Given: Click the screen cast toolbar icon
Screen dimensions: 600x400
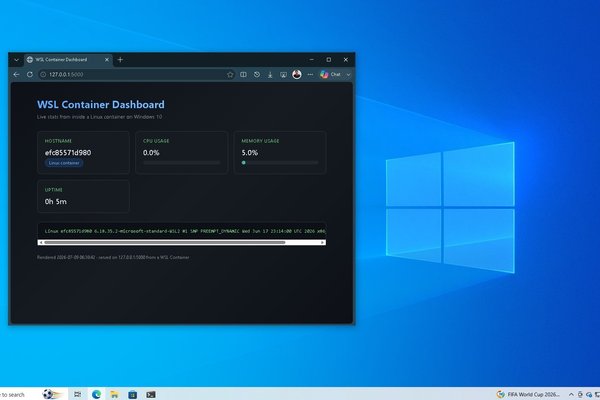Looking at the screenshot, I should [283, 75].
